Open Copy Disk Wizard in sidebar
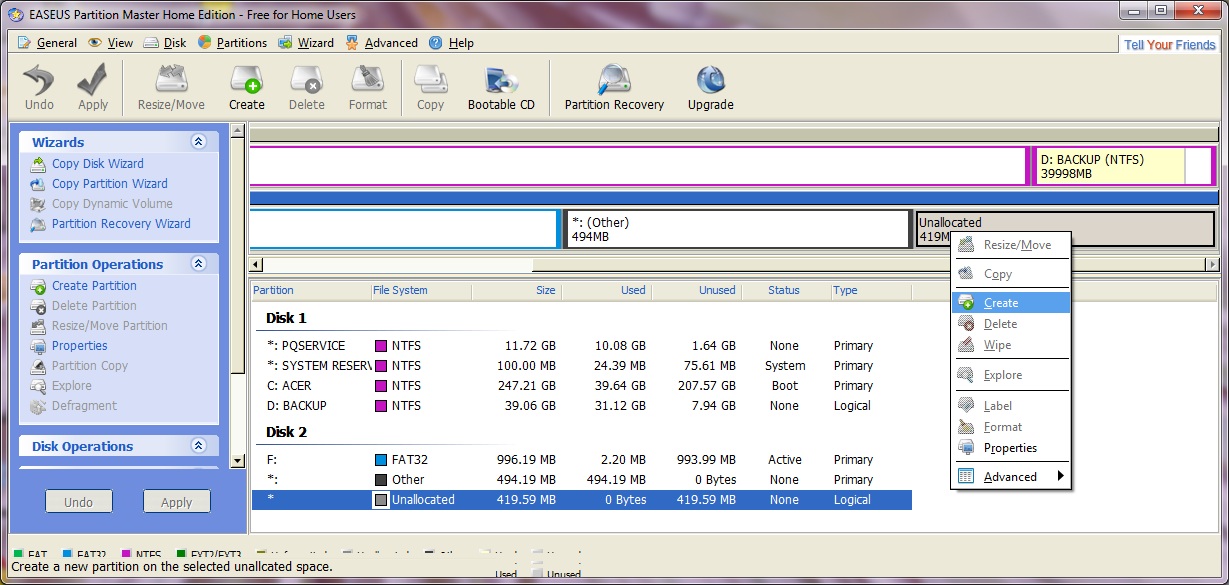 pos(97,164)
